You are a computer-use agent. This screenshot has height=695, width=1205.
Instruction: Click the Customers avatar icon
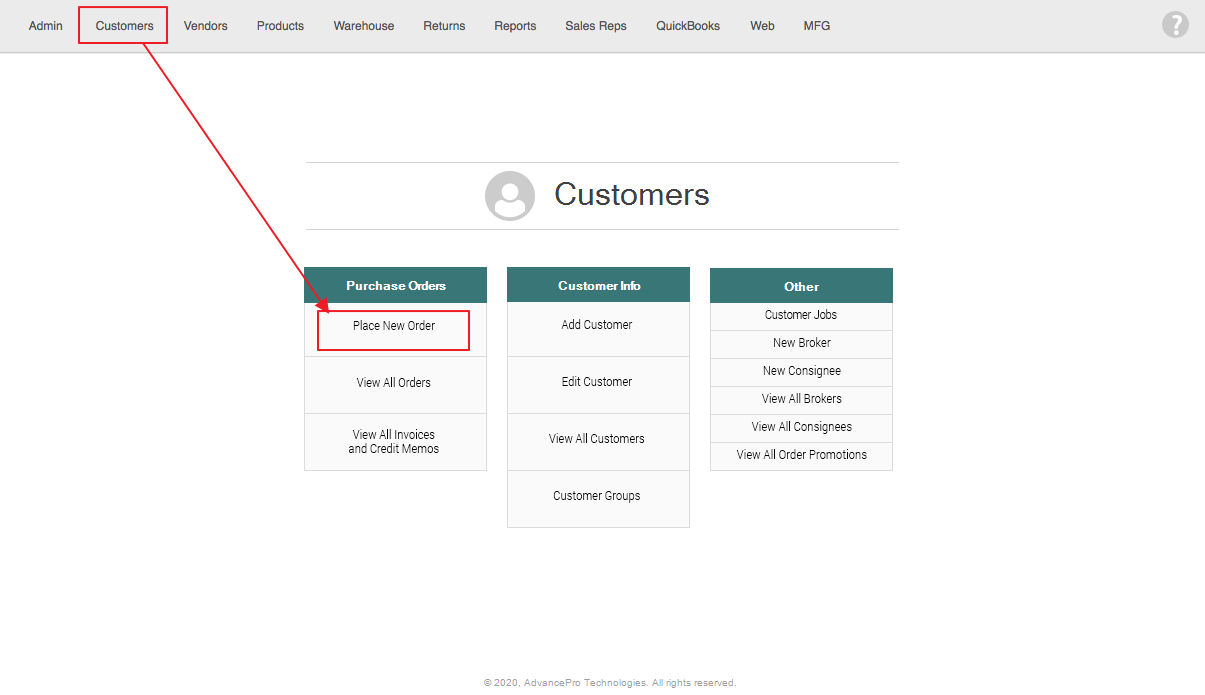point(510,196)
